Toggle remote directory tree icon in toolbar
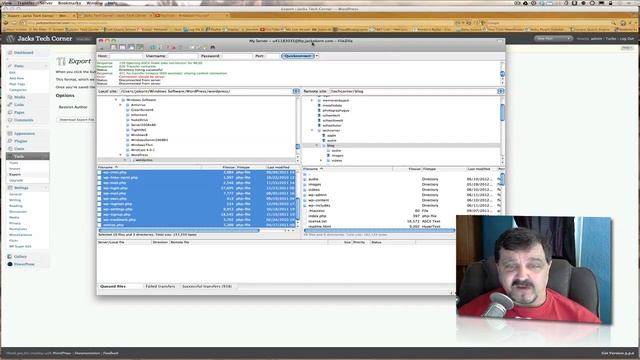 pos(131,48)
